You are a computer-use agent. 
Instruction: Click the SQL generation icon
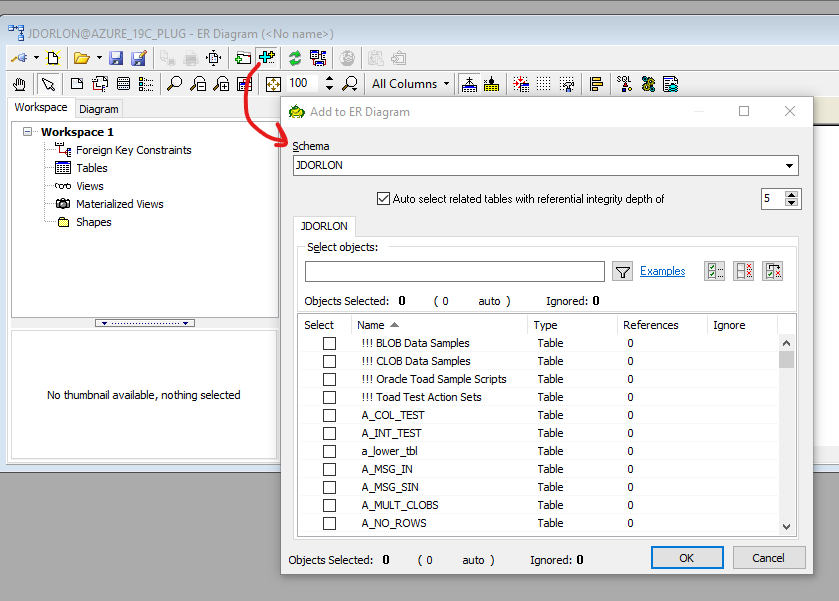tap(624, 84)
